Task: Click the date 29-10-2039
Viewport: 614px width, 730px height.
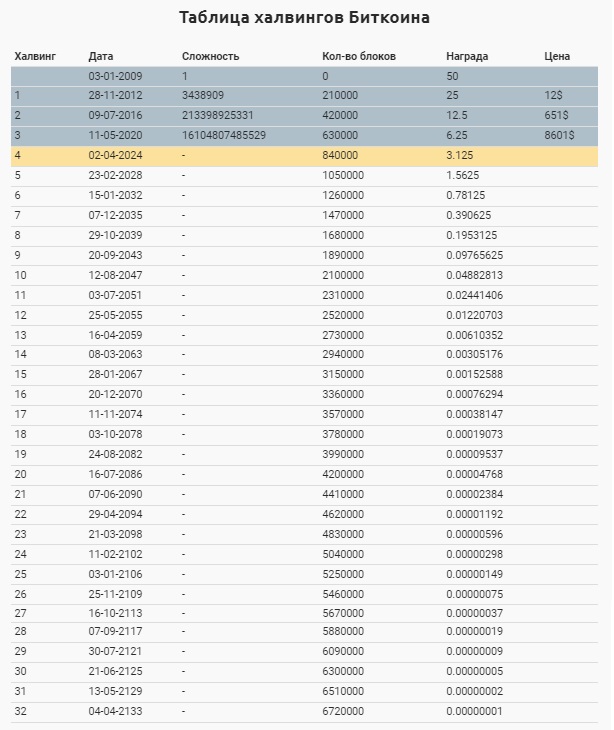Action: coord(115,235)
